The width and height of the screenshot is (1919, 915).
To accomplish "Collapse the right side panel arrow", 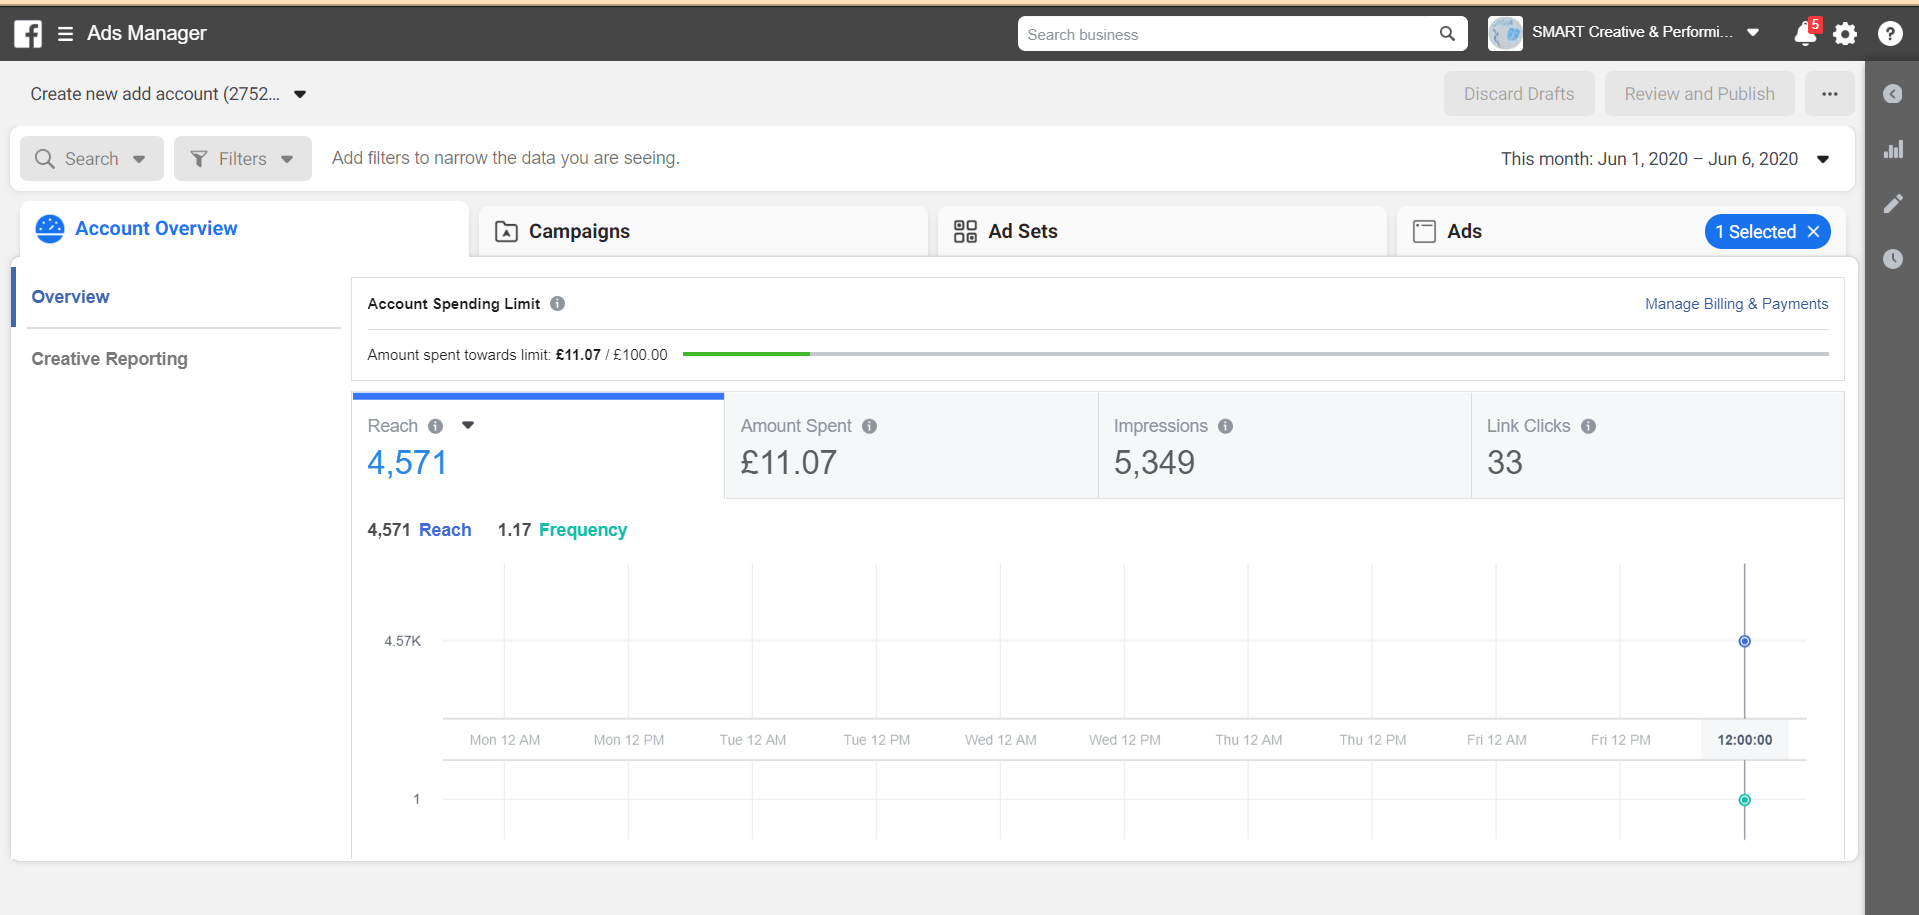I will click(1892, 94).
